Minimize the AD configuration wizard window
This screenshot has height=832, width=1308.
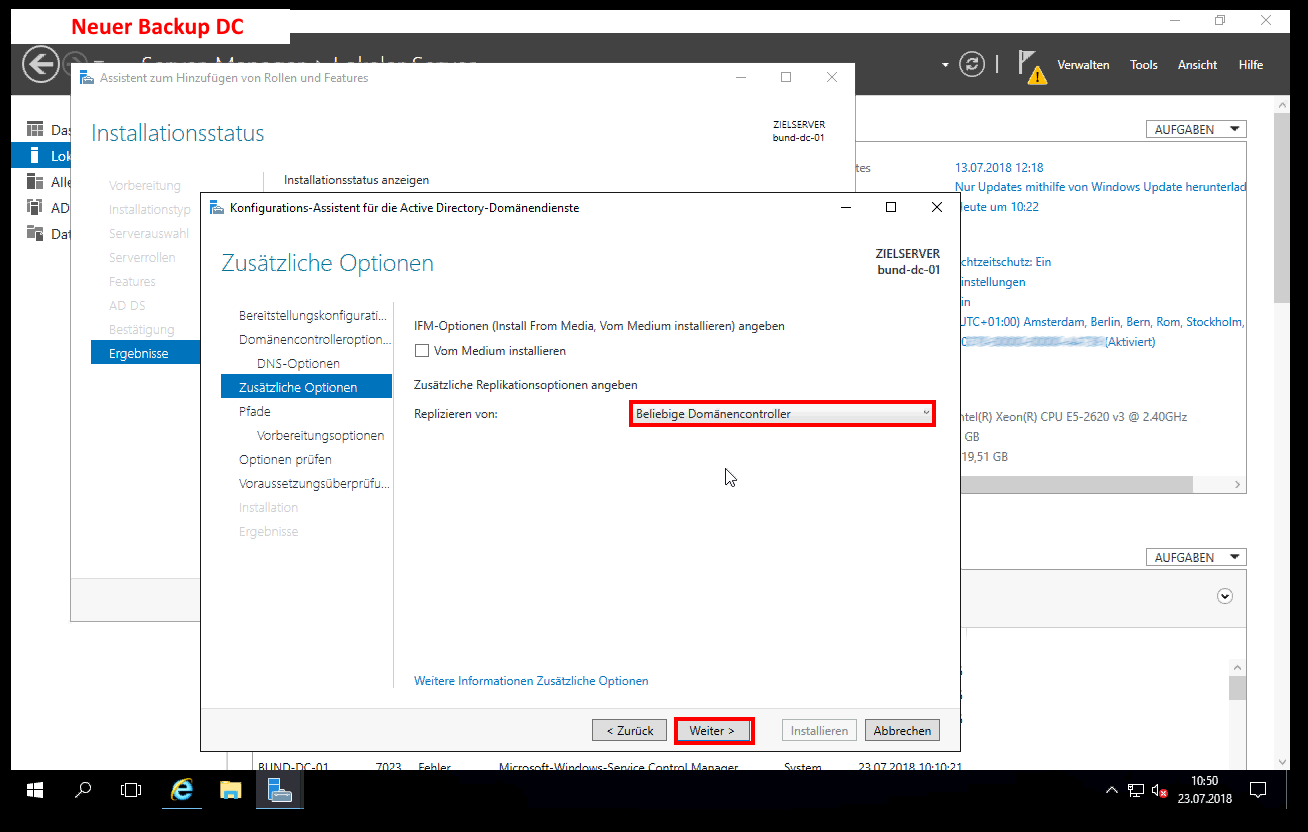(x=846, y=208)
